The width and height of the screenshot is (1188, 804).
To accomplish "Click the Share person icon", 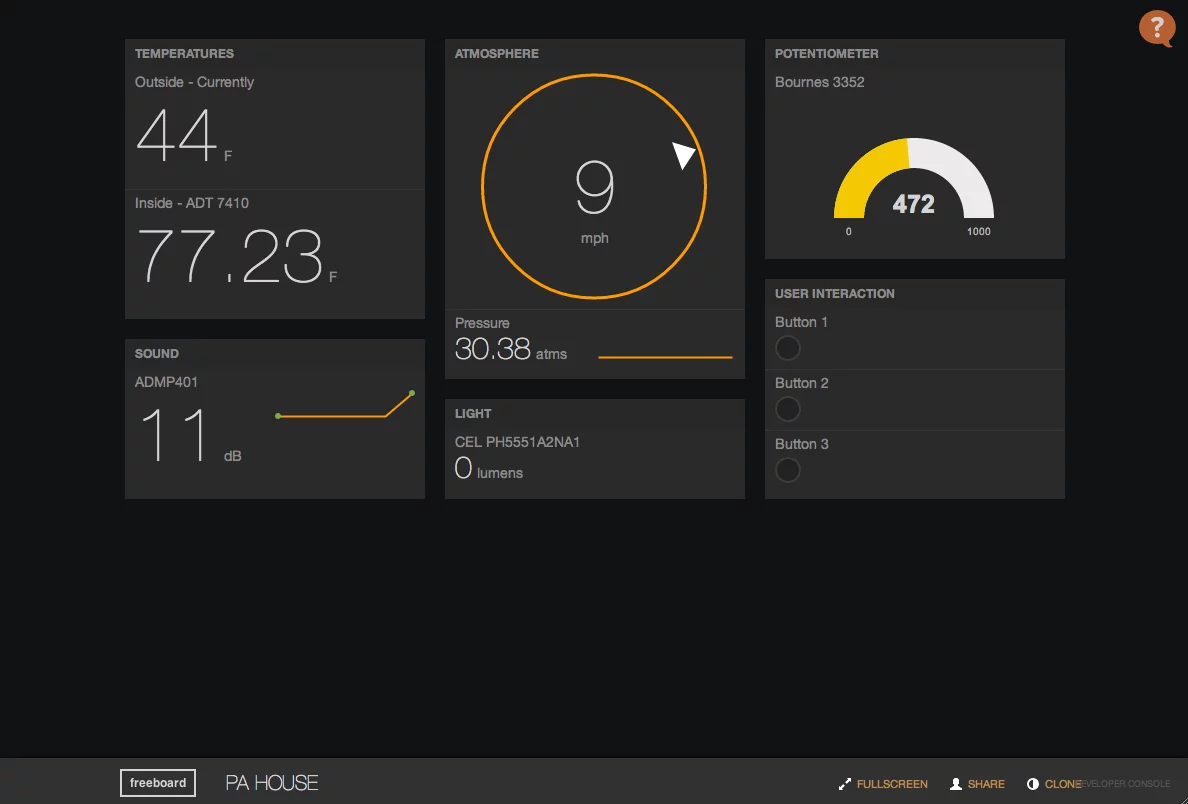I will [955, 784].
